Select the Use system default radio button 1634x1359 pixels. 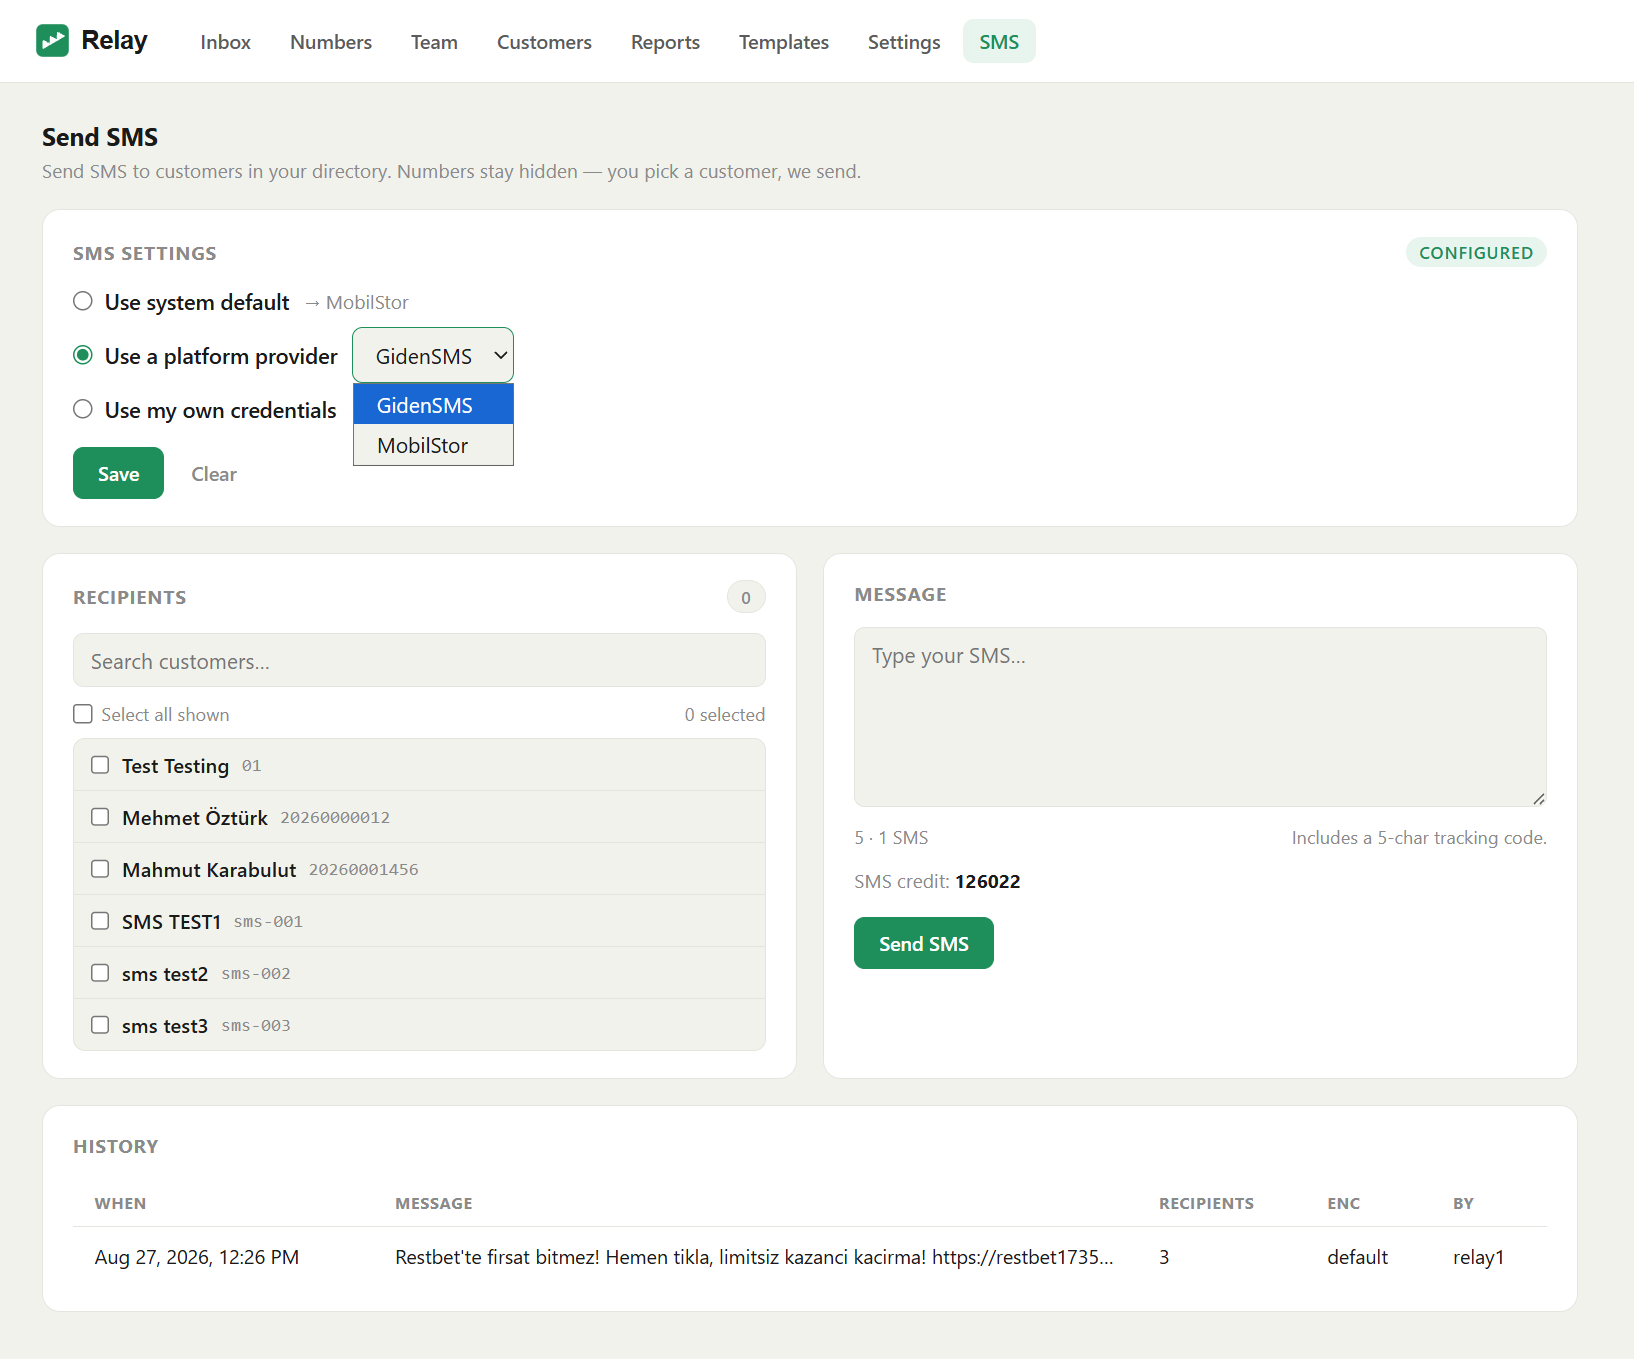tap(83, 301)
